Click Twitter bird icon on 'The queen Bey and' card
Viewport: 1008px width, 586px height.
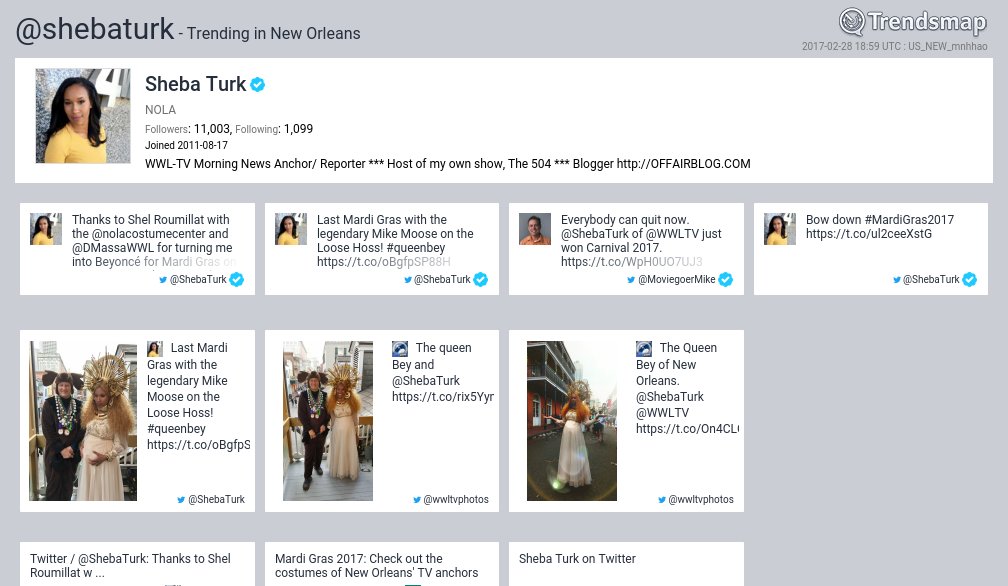[417, 500]
